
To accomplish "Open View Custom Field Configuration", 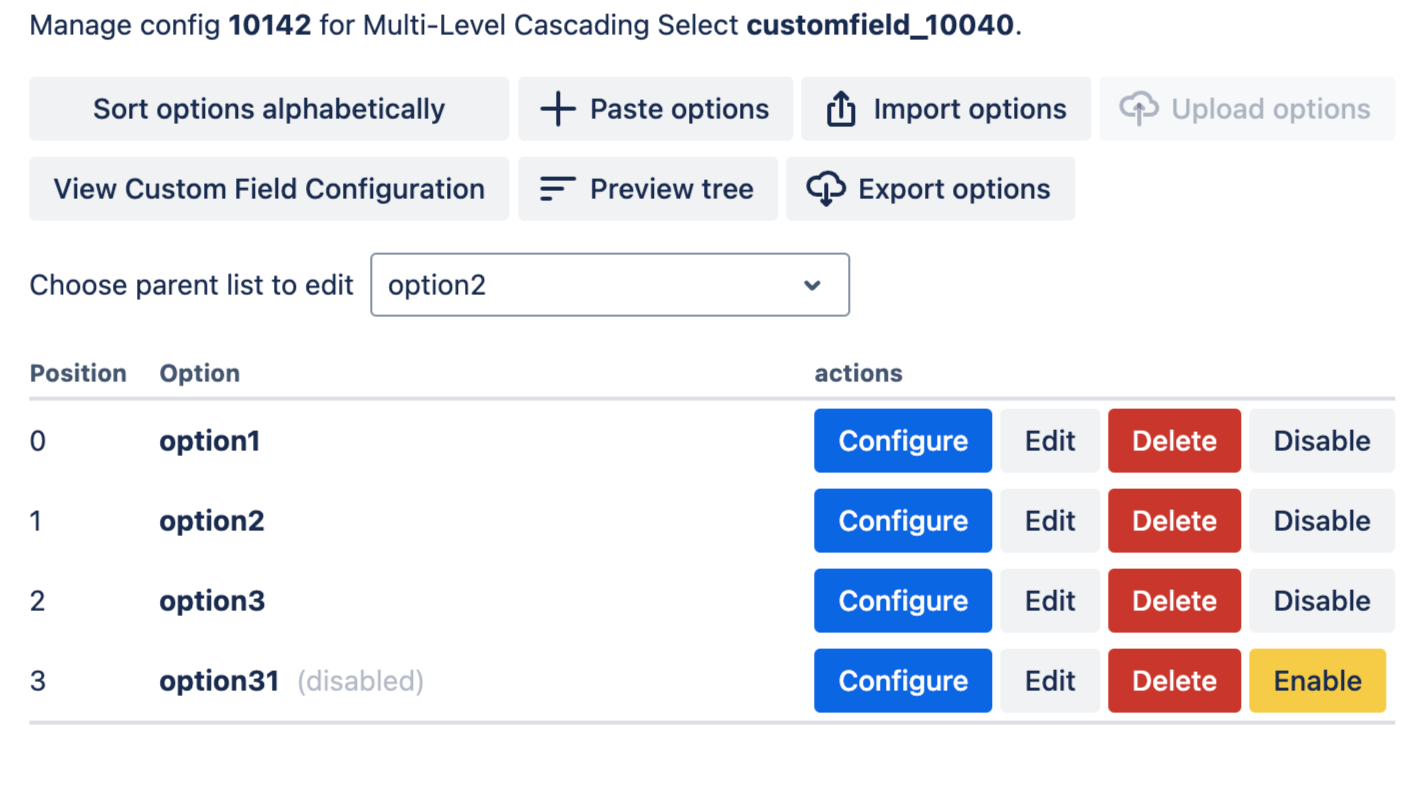I will [x=269, y=189].
